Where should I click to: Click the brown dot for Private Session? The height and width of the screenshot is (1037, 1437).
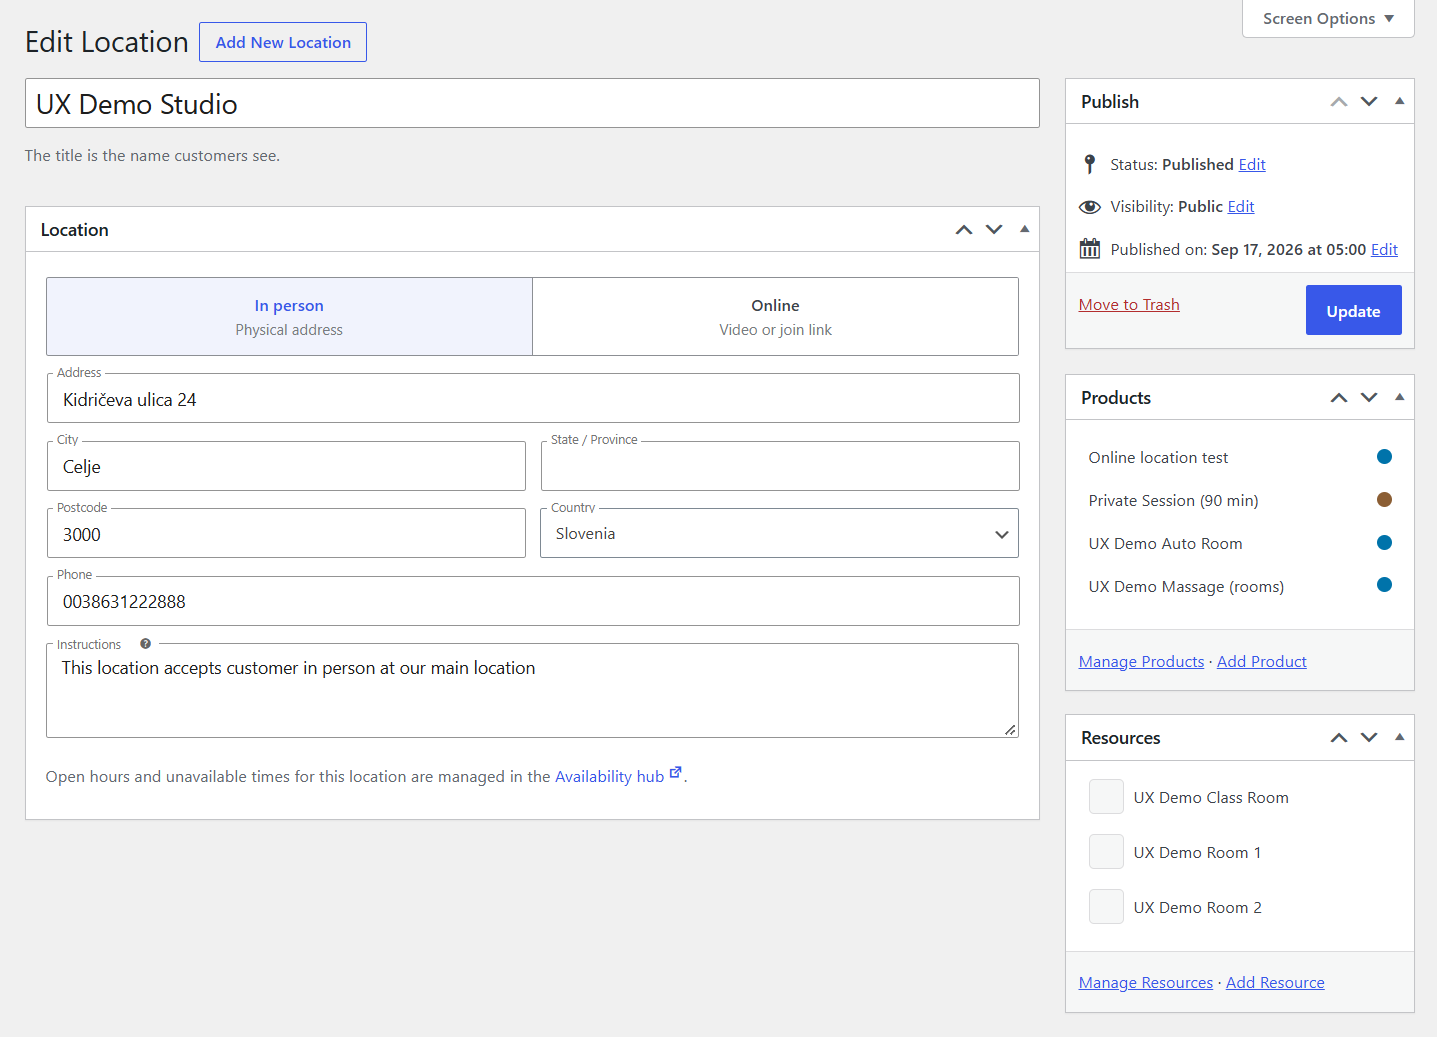1384,500
